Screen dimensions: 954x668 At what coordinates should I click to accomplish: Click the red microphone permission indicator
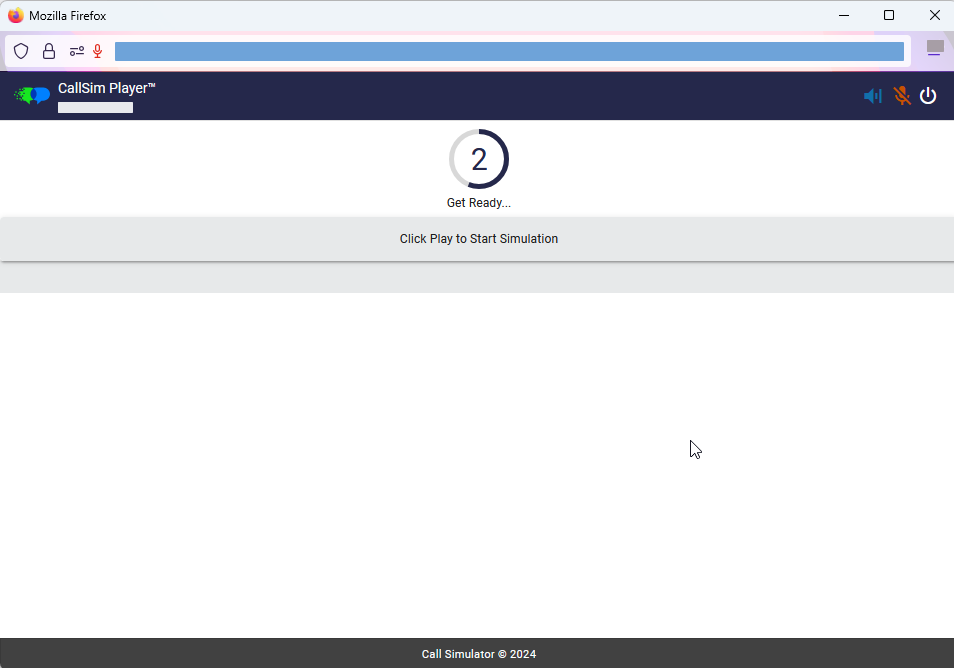(98, 51)
